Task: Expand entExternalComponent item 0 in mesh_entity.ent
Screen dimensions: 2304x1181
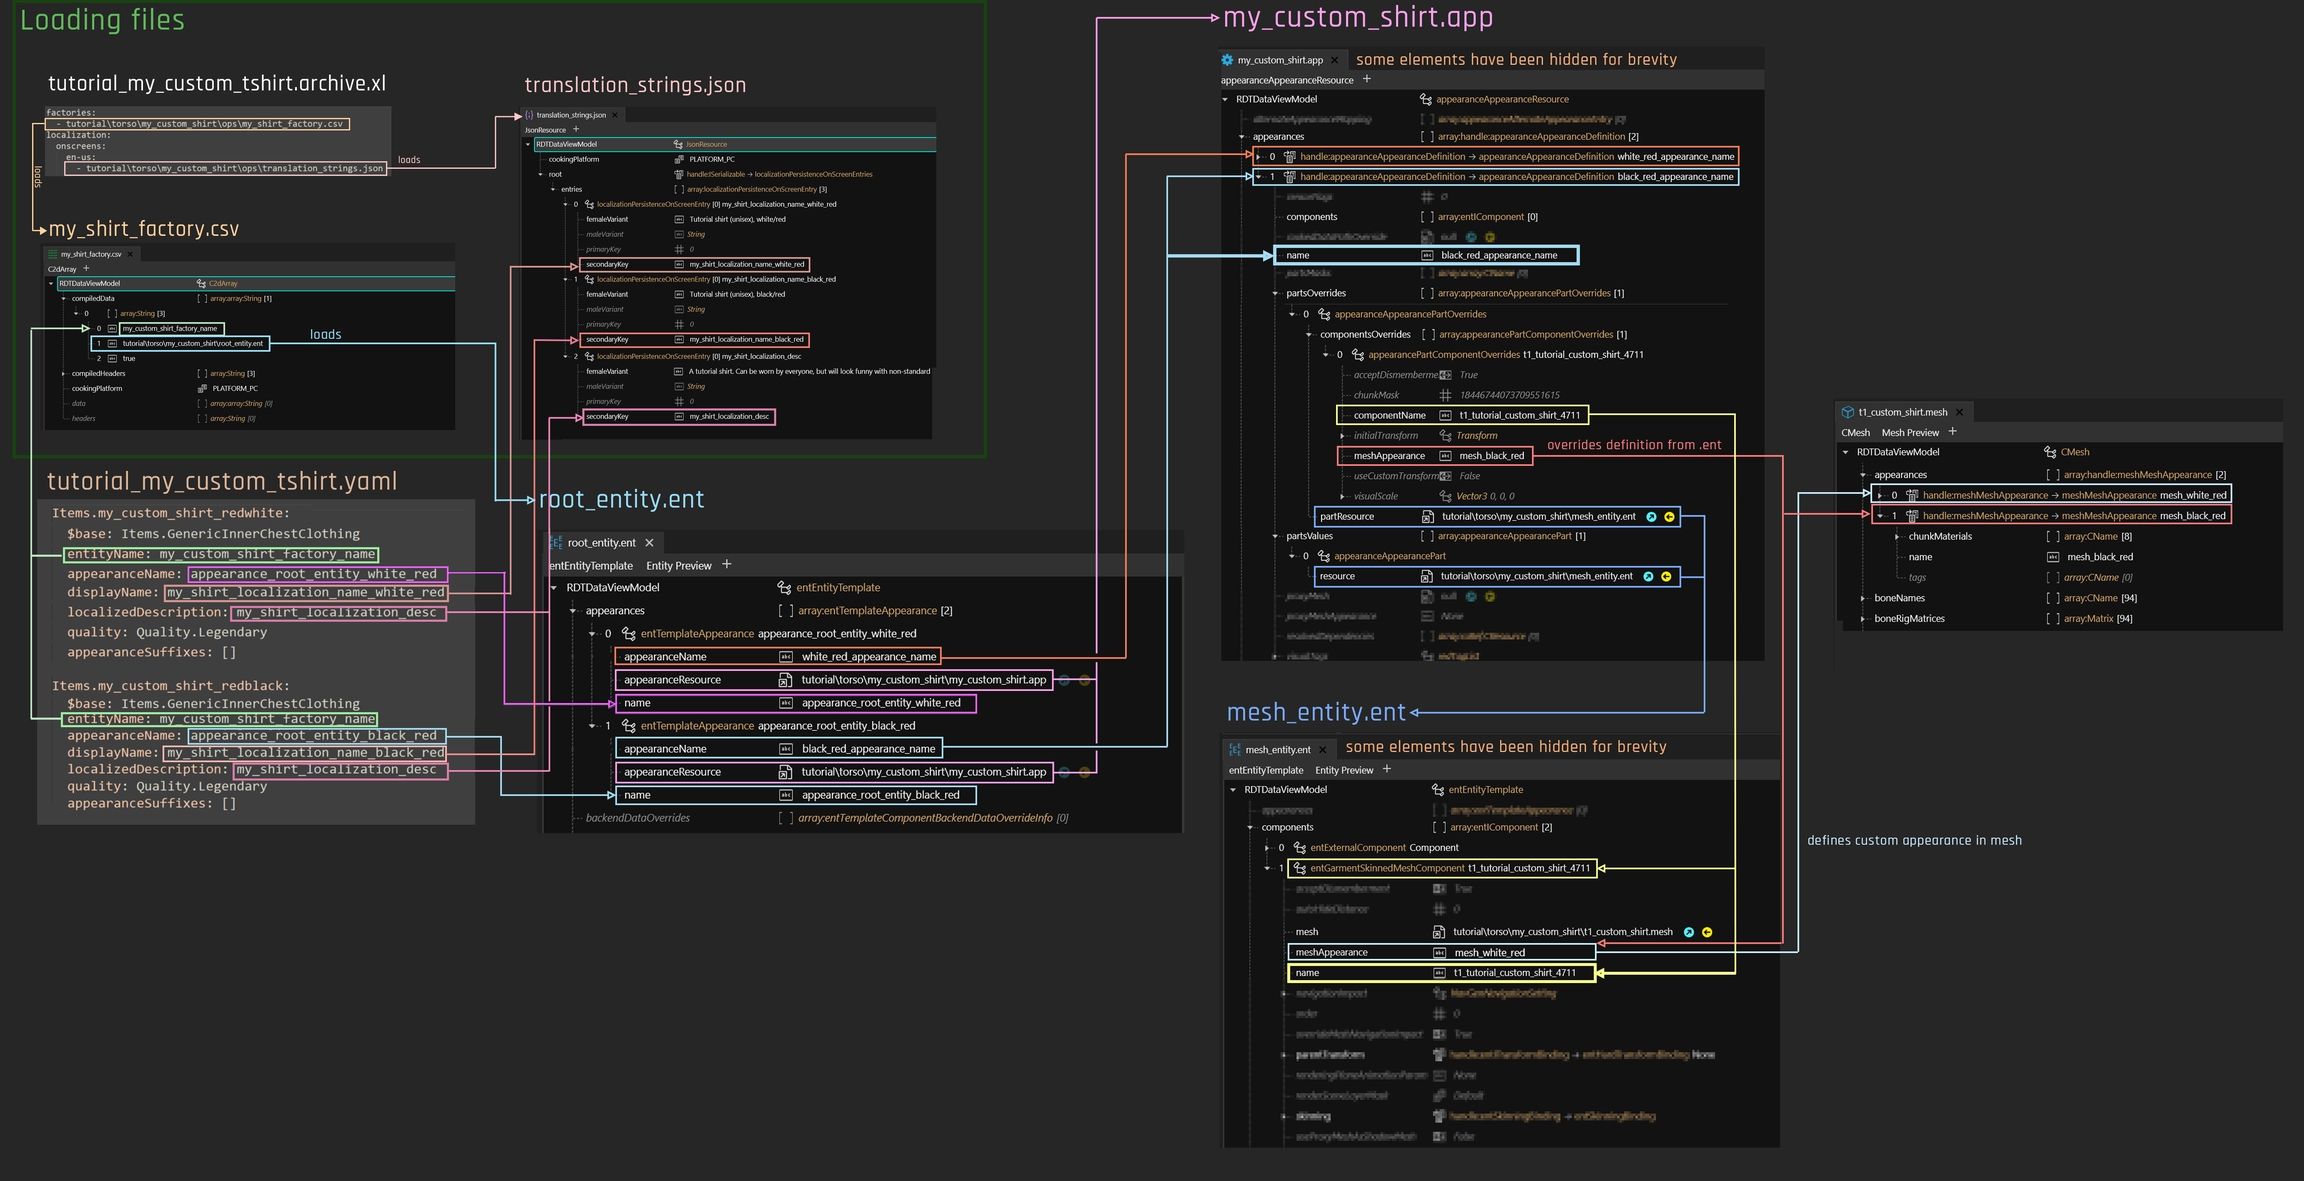Action: [x=1267, y=848]
